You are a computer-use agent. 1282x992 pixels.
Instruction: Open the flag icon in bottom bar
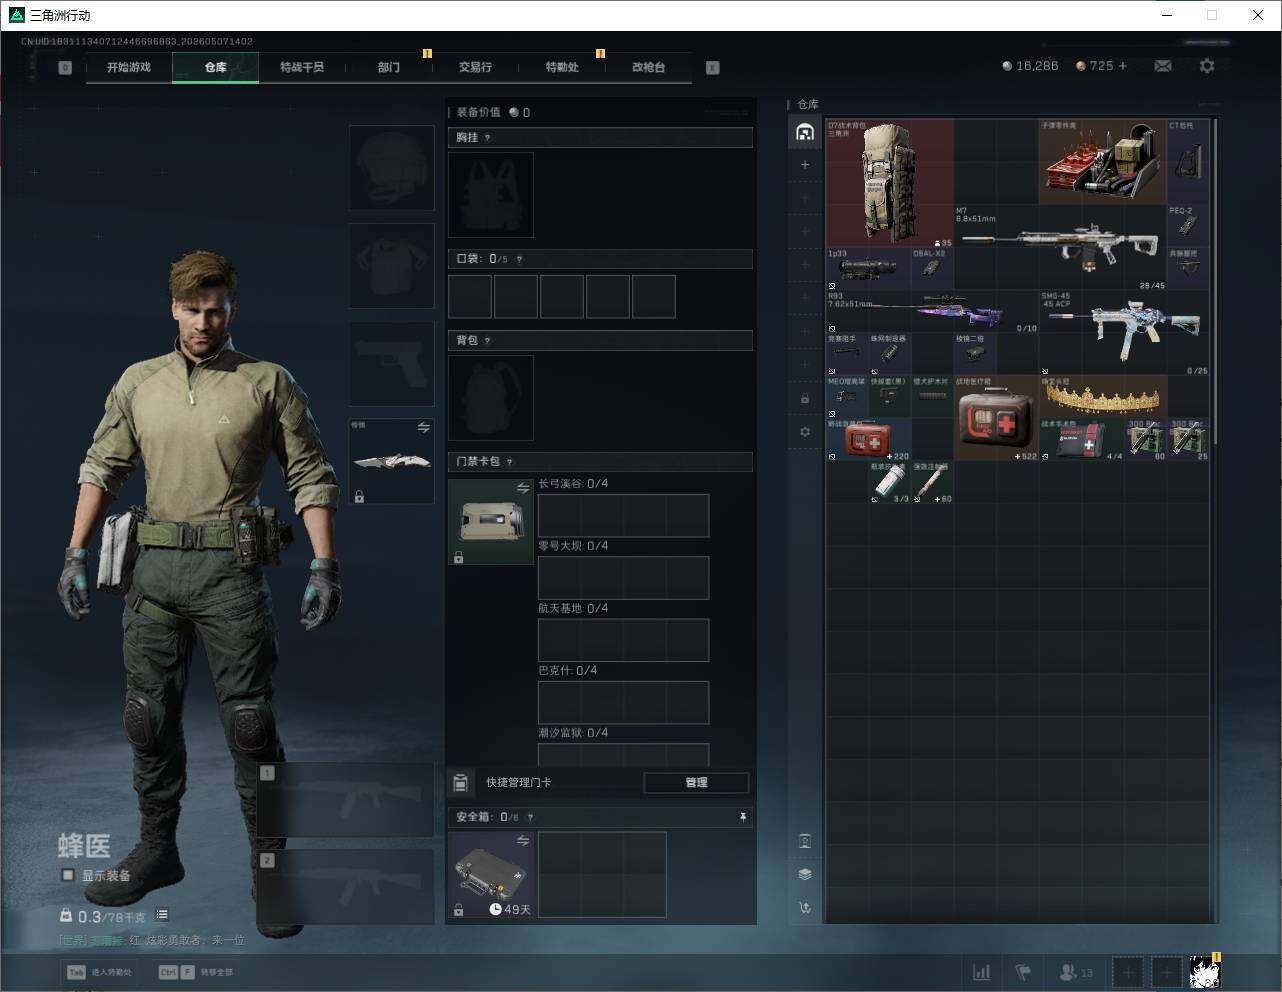tap(1023, 972)
